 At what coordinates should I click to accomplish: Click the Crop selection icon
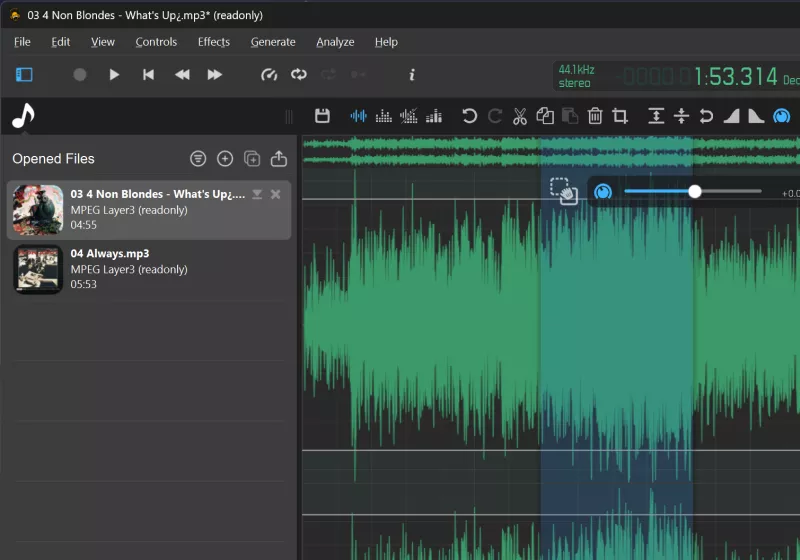(620, 116)
